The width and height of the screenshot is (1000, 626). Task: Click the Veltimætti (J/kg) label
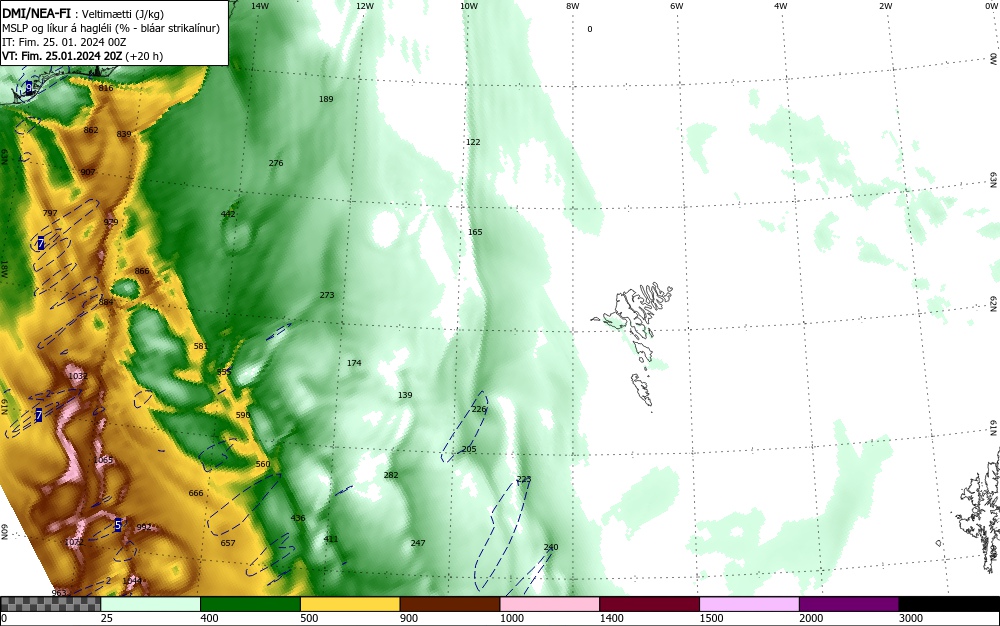(x=122, y=14)
